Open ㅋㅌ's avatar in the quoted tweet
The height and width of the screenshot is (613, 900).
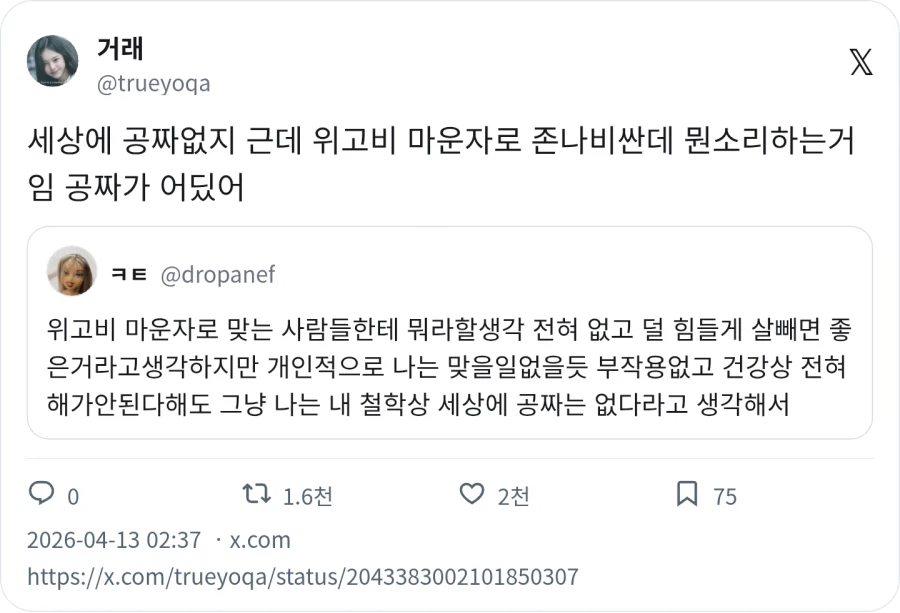click(71, 273)
